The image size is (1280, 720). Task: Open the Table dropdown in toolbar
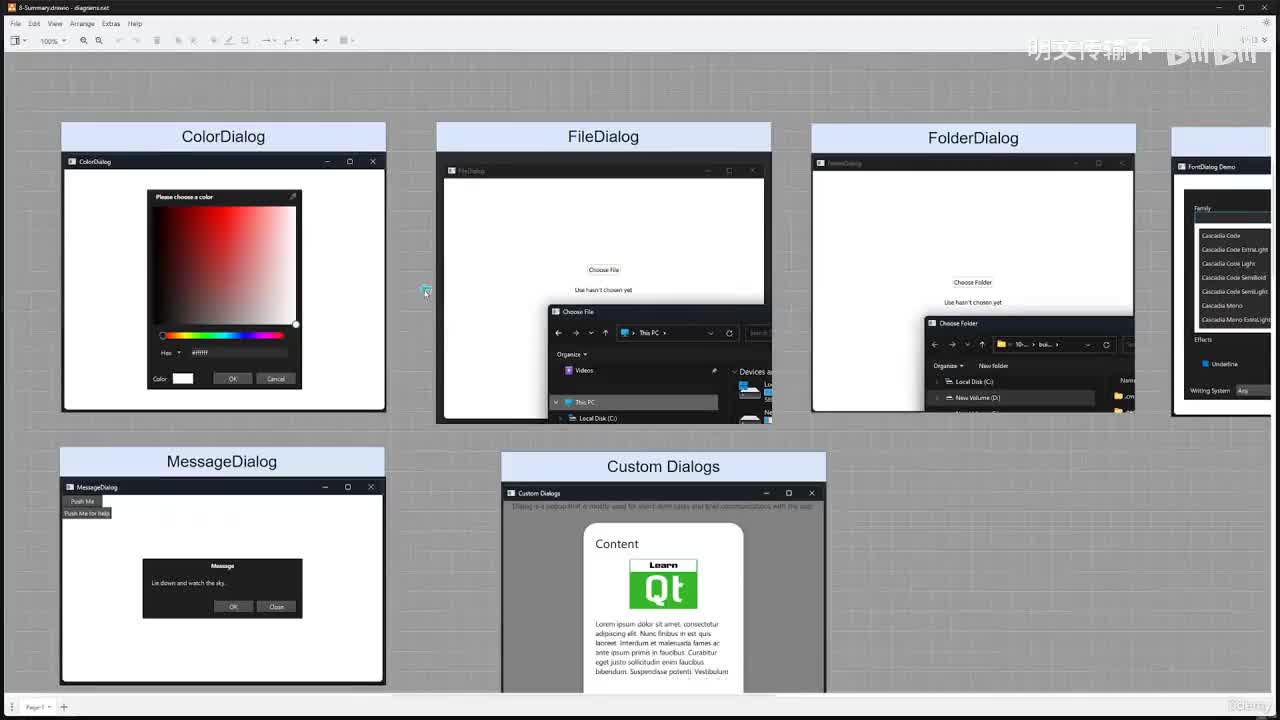pos(346,41)
